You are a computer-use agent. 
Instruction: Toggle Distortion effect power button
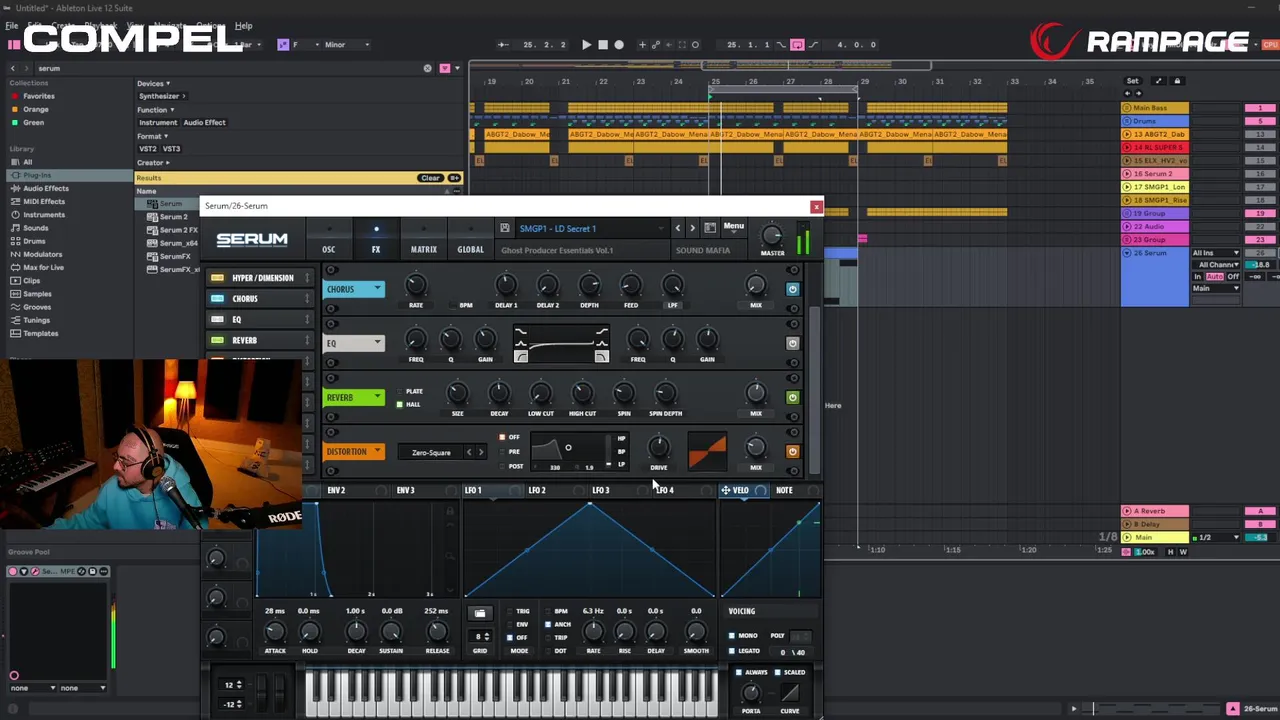point(792,451)
